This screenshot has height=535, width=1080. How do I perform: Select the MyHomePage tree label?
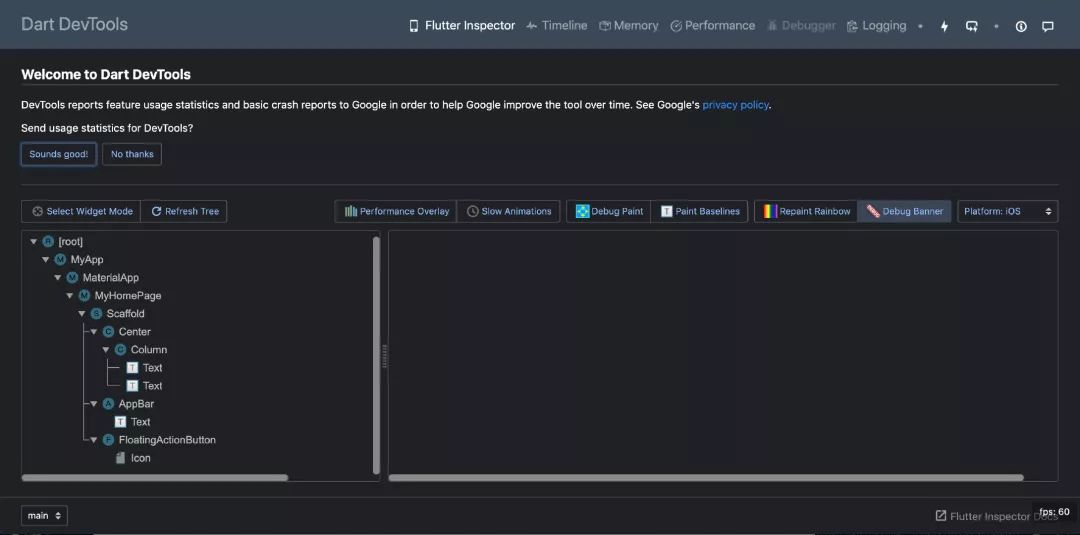coord(128,295)
